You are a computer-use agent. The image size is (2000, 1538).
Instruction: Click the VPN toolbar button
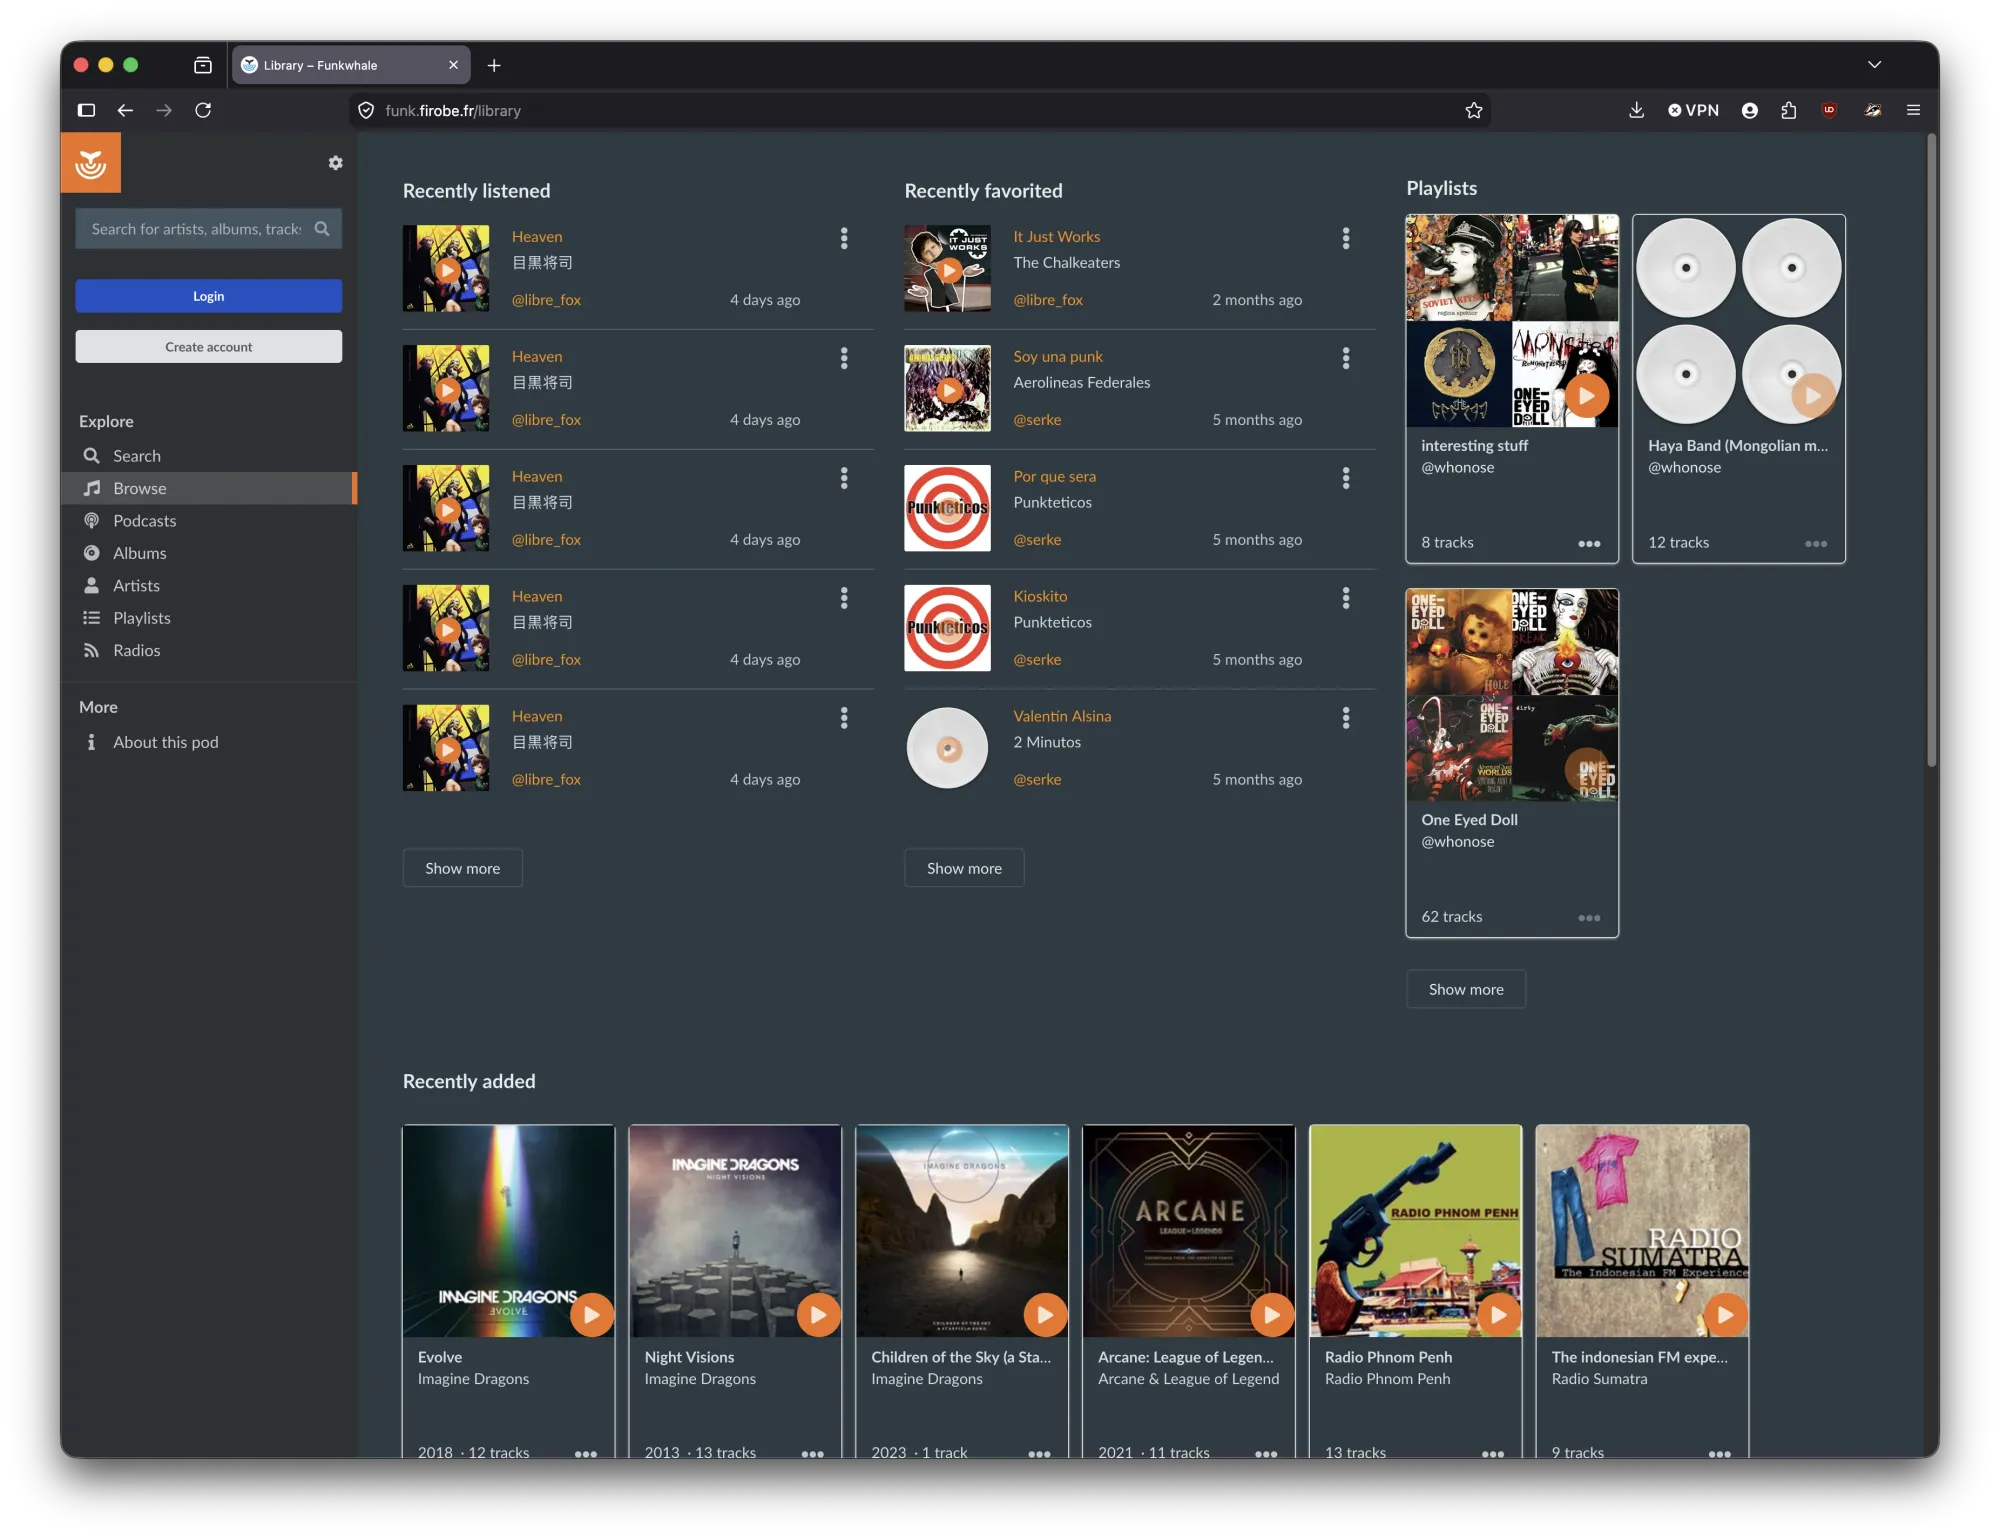(1693, 110)
